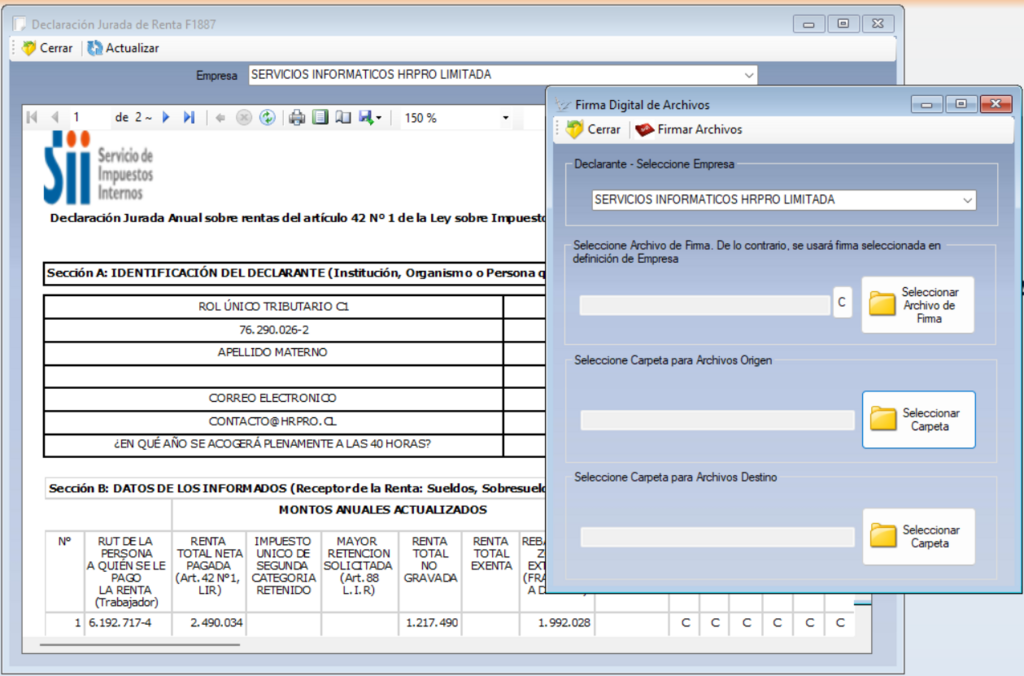Open export format dropdown arrow beside disk icon
Viewport: 1024px width, 676px height.
point(379,118)
